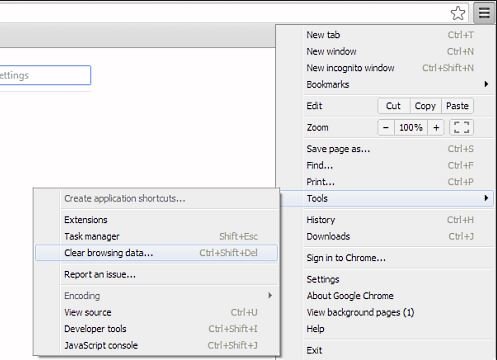Viewport: 497px width, 360px height.
Task: Expand the Bookmarks submenu arrow
Action: 486,84
